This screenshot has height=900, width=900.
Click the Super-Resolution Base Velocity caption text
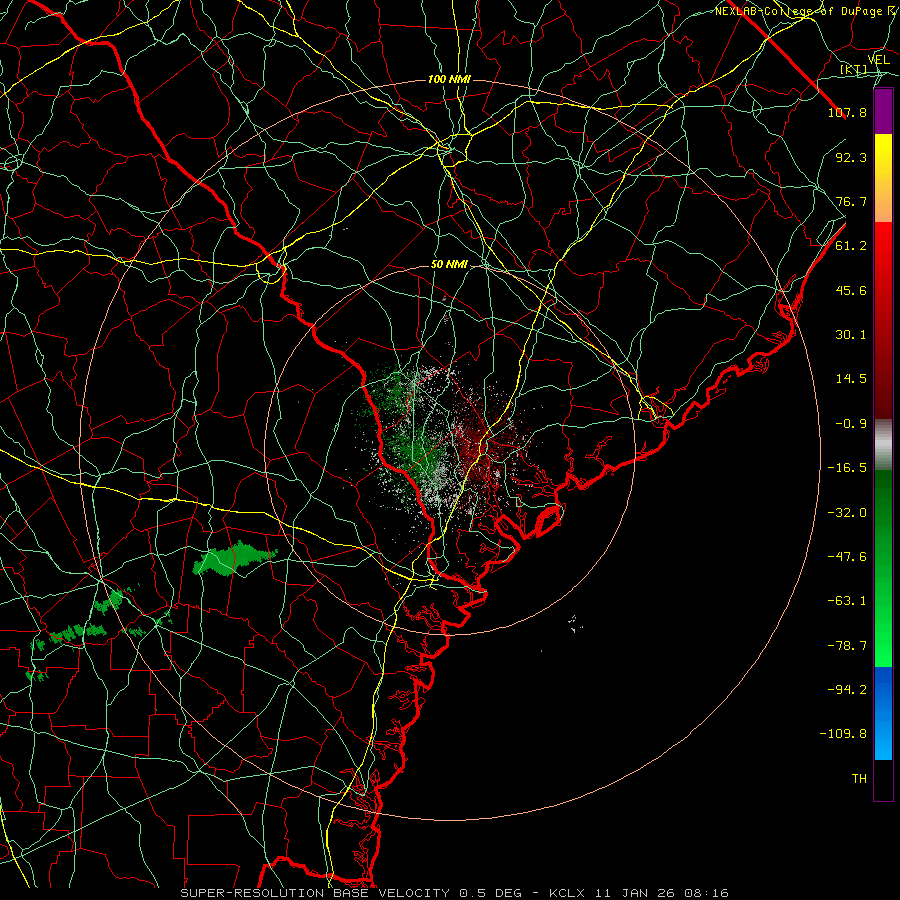(455, 893)
